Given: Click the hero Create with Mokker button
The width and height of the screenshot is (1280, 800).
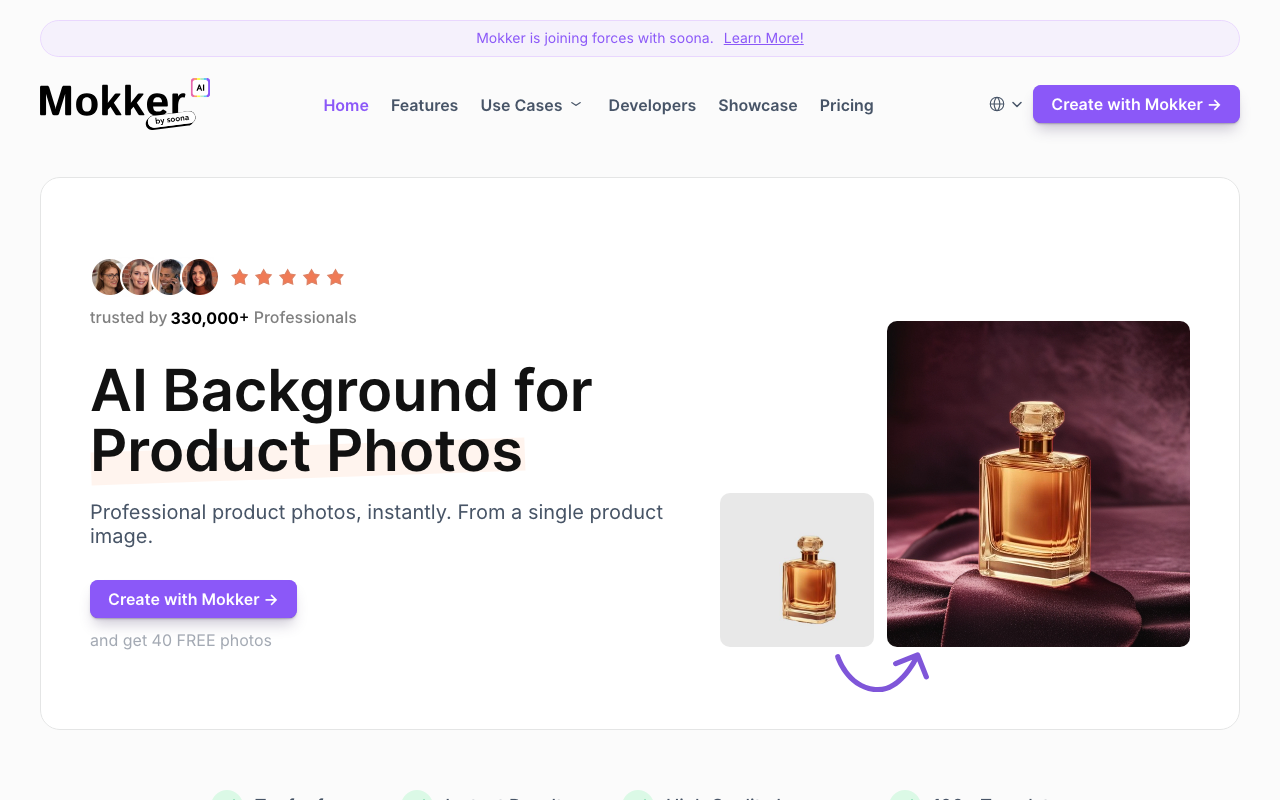Looking at the screenshot, I should tap(193, 599).
